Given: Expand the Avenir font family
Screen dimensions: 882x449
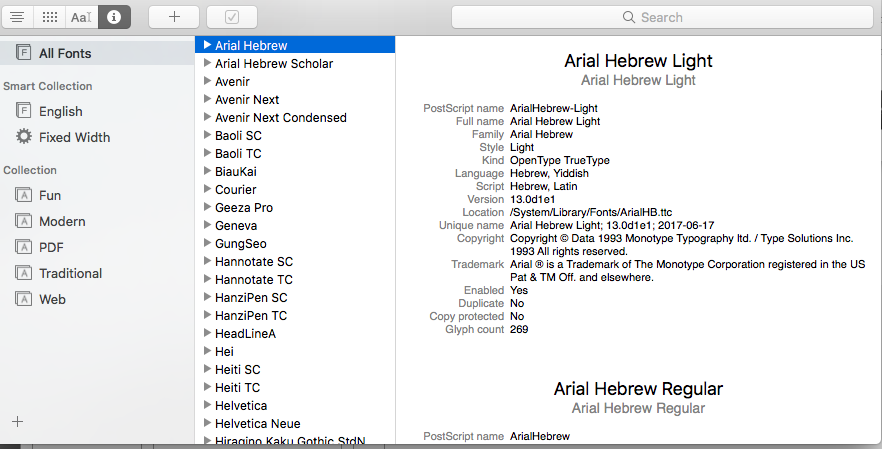Looking at the screenshot, I should click(208, 80).
